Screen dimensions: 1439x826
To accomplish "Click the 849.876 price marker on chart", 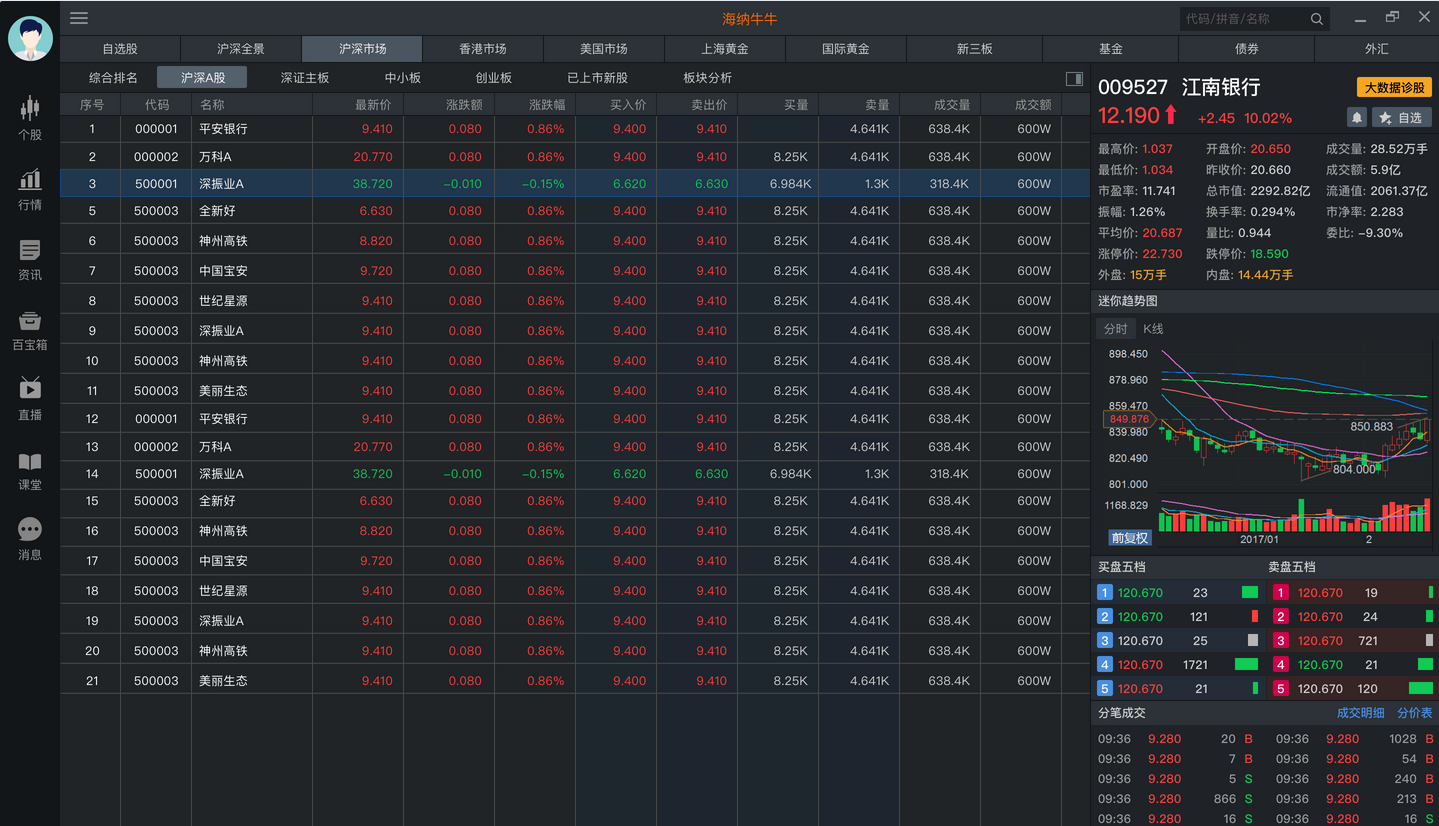I will [1128, 419].
